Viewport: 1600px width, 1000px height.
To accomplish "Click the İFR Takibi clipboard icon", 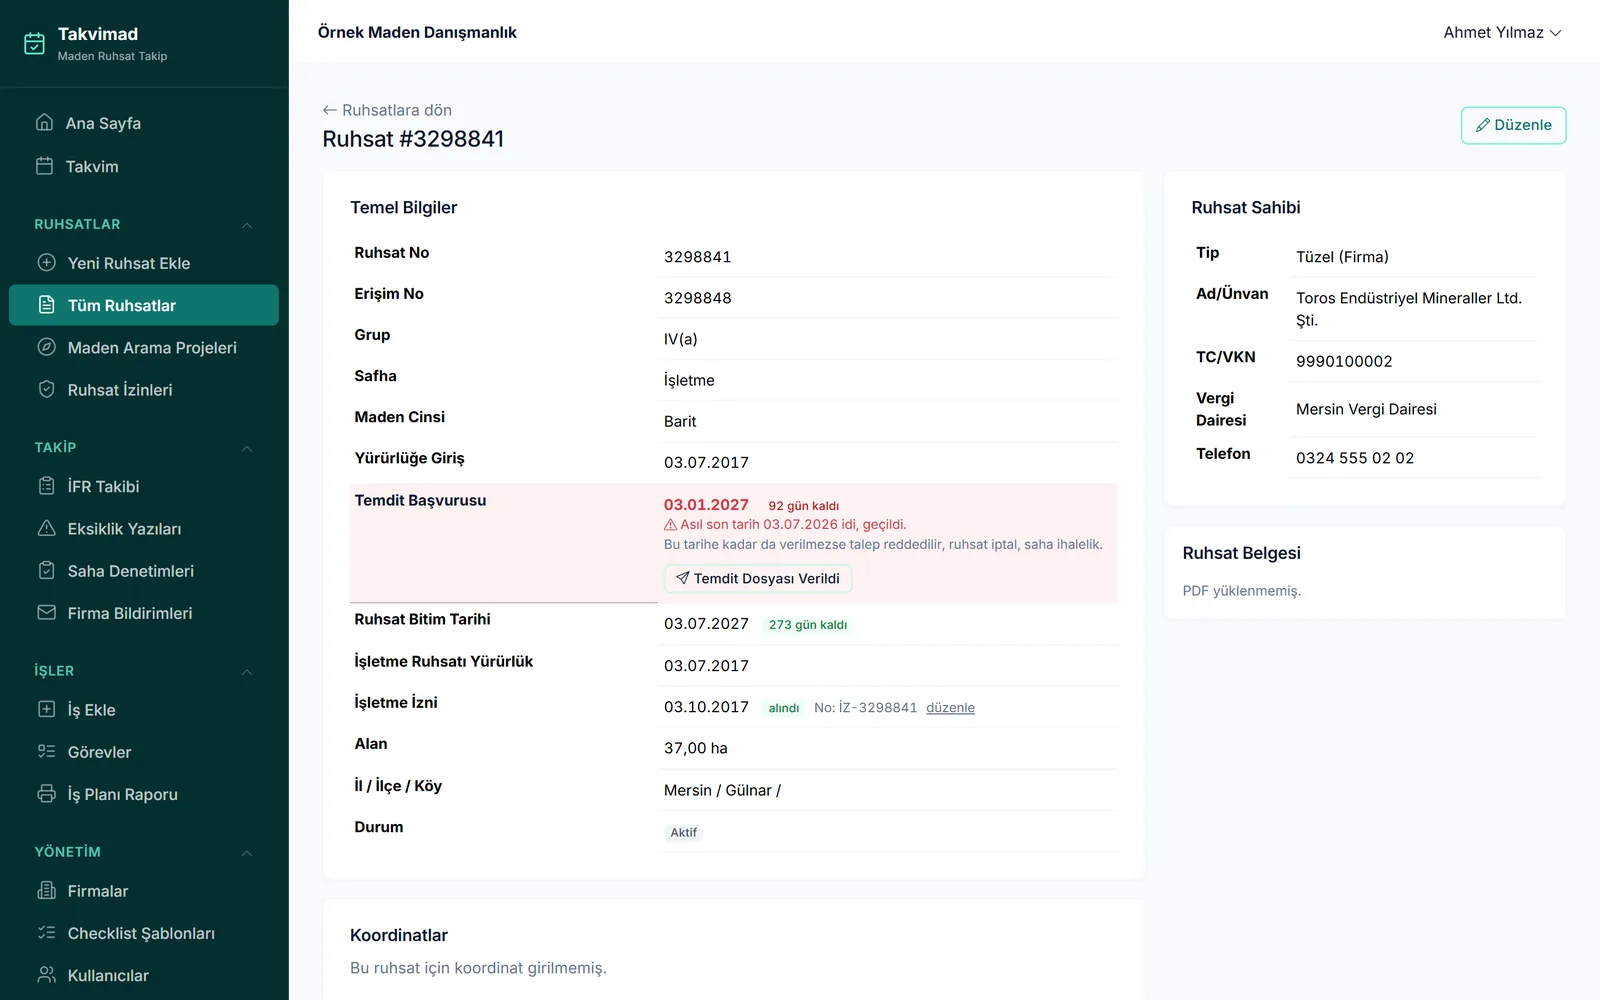I will tap(46, 486).
